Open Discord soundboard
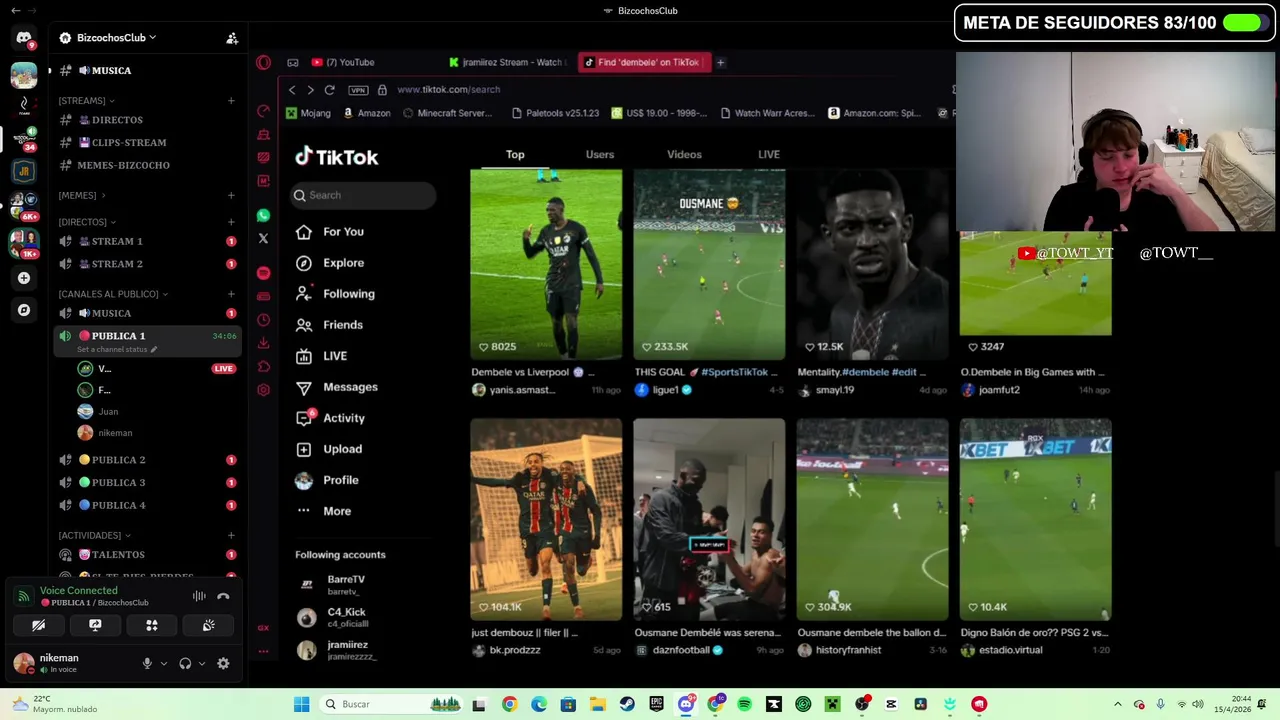 (208, 625)
